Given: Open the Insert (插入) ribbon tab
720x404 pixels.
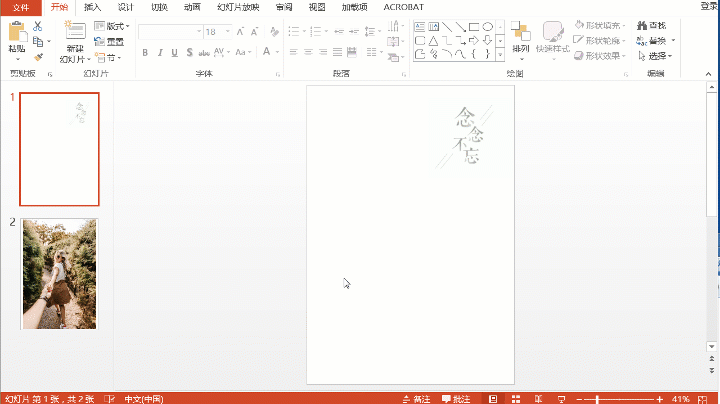Looking at the screenshot, I should click(x=92, y=6).
